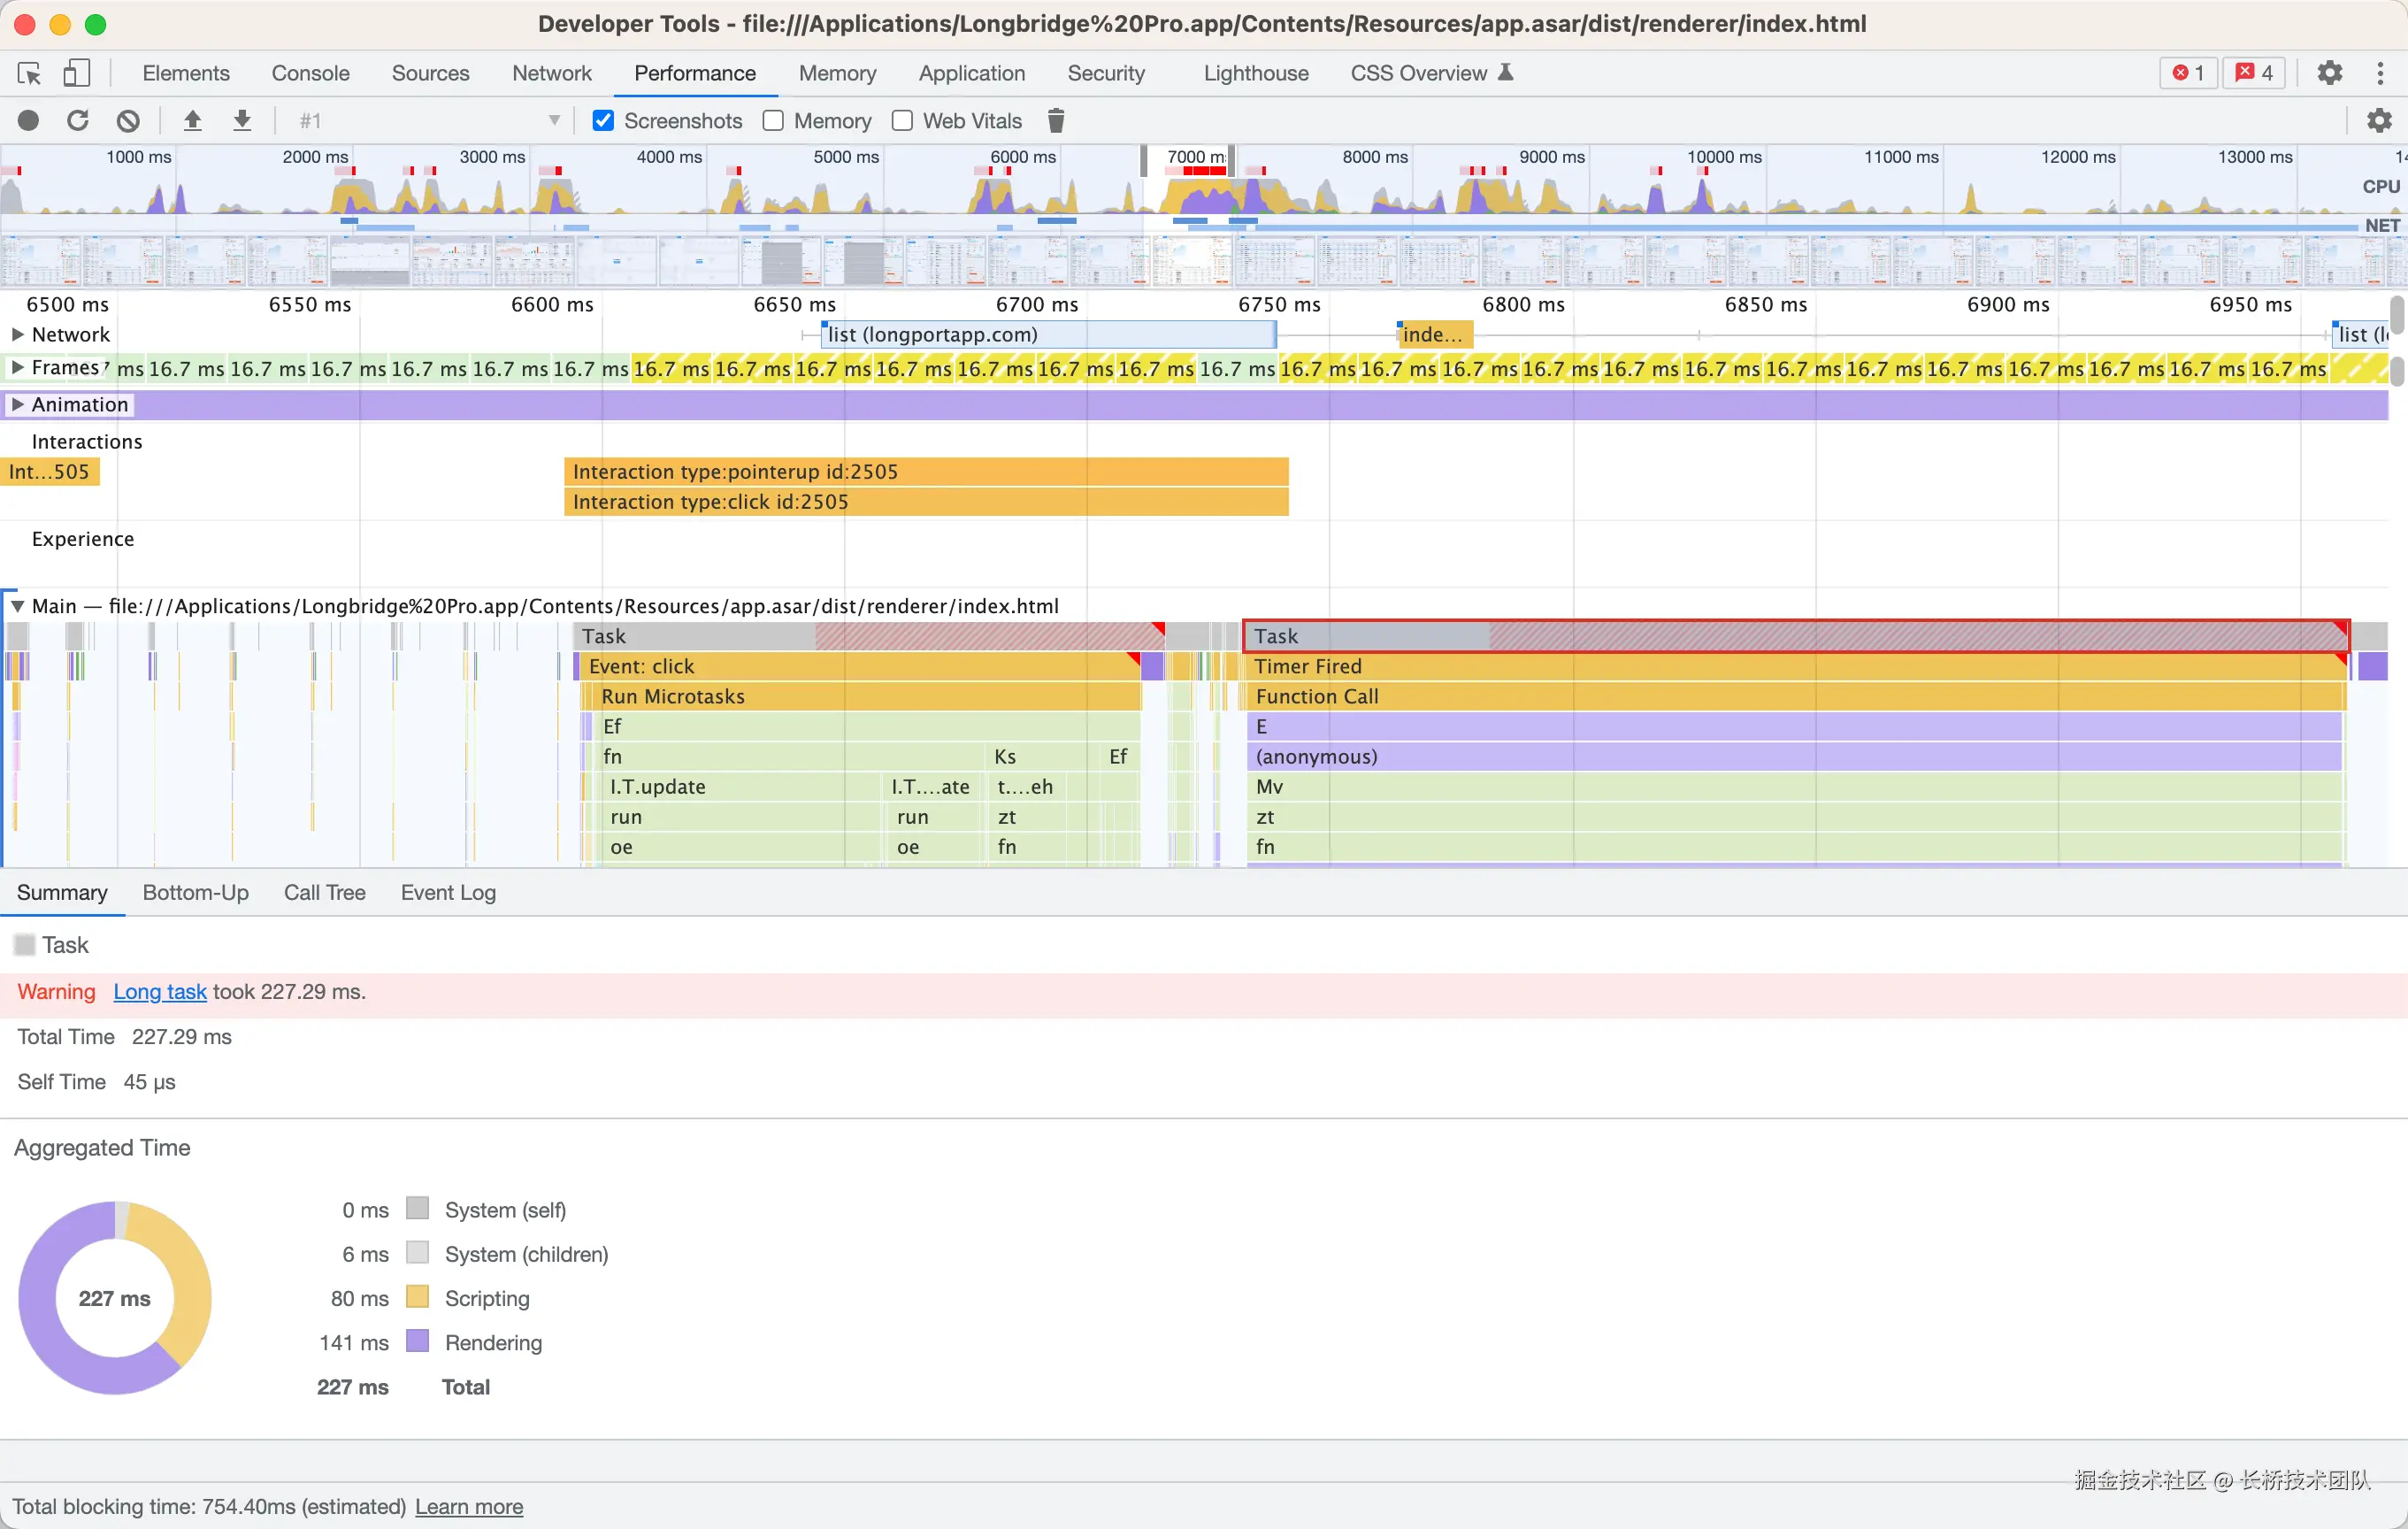Viewport: 2408px width, 1529px height.
Task: Click the Learn more link
Action: pyautogui.click(x=469, y=1506)
